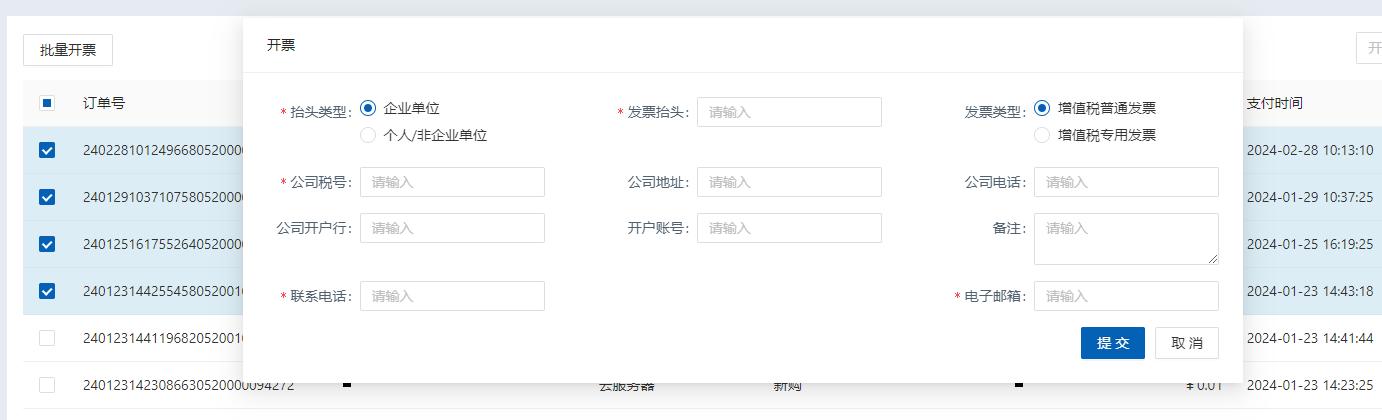This screenshot has width=1382, height=420.
Task: Focus the 电子邮箱 input field
Action: click(1126, 296)
